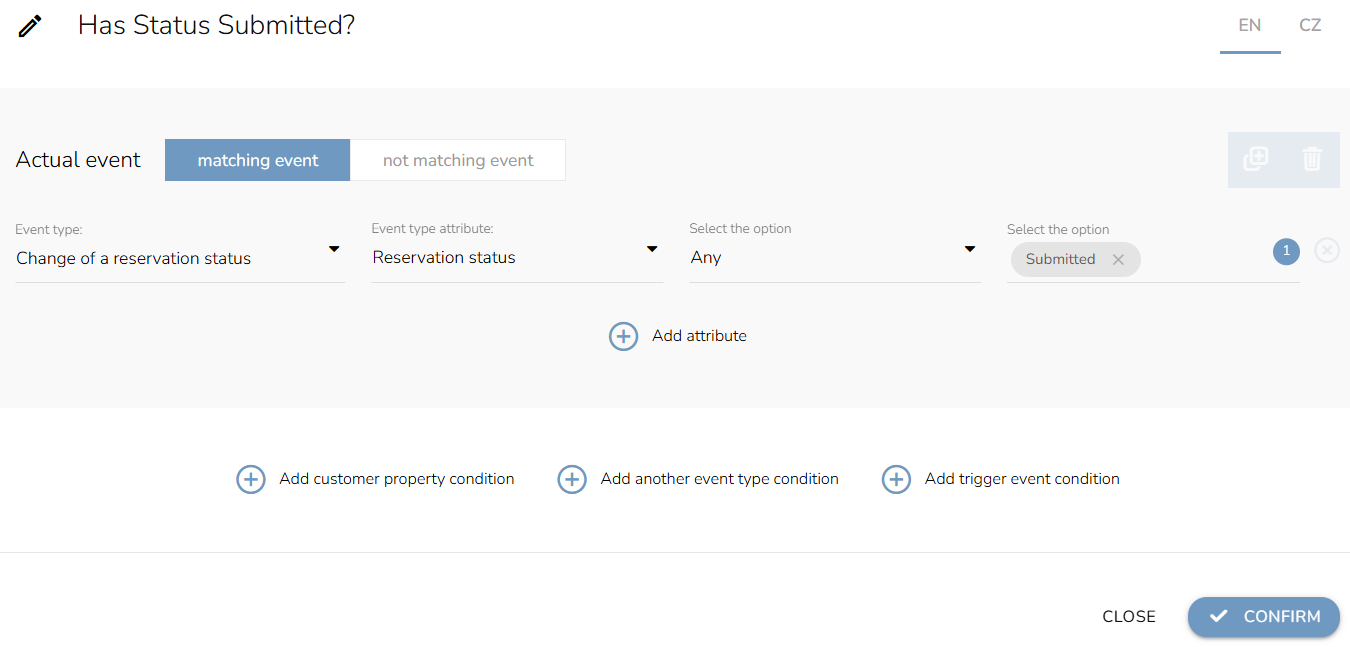The height and width of the screenshot is (647, 1350).
Task: Click the plus icon for Add attribute
Action: coord(623,336)
